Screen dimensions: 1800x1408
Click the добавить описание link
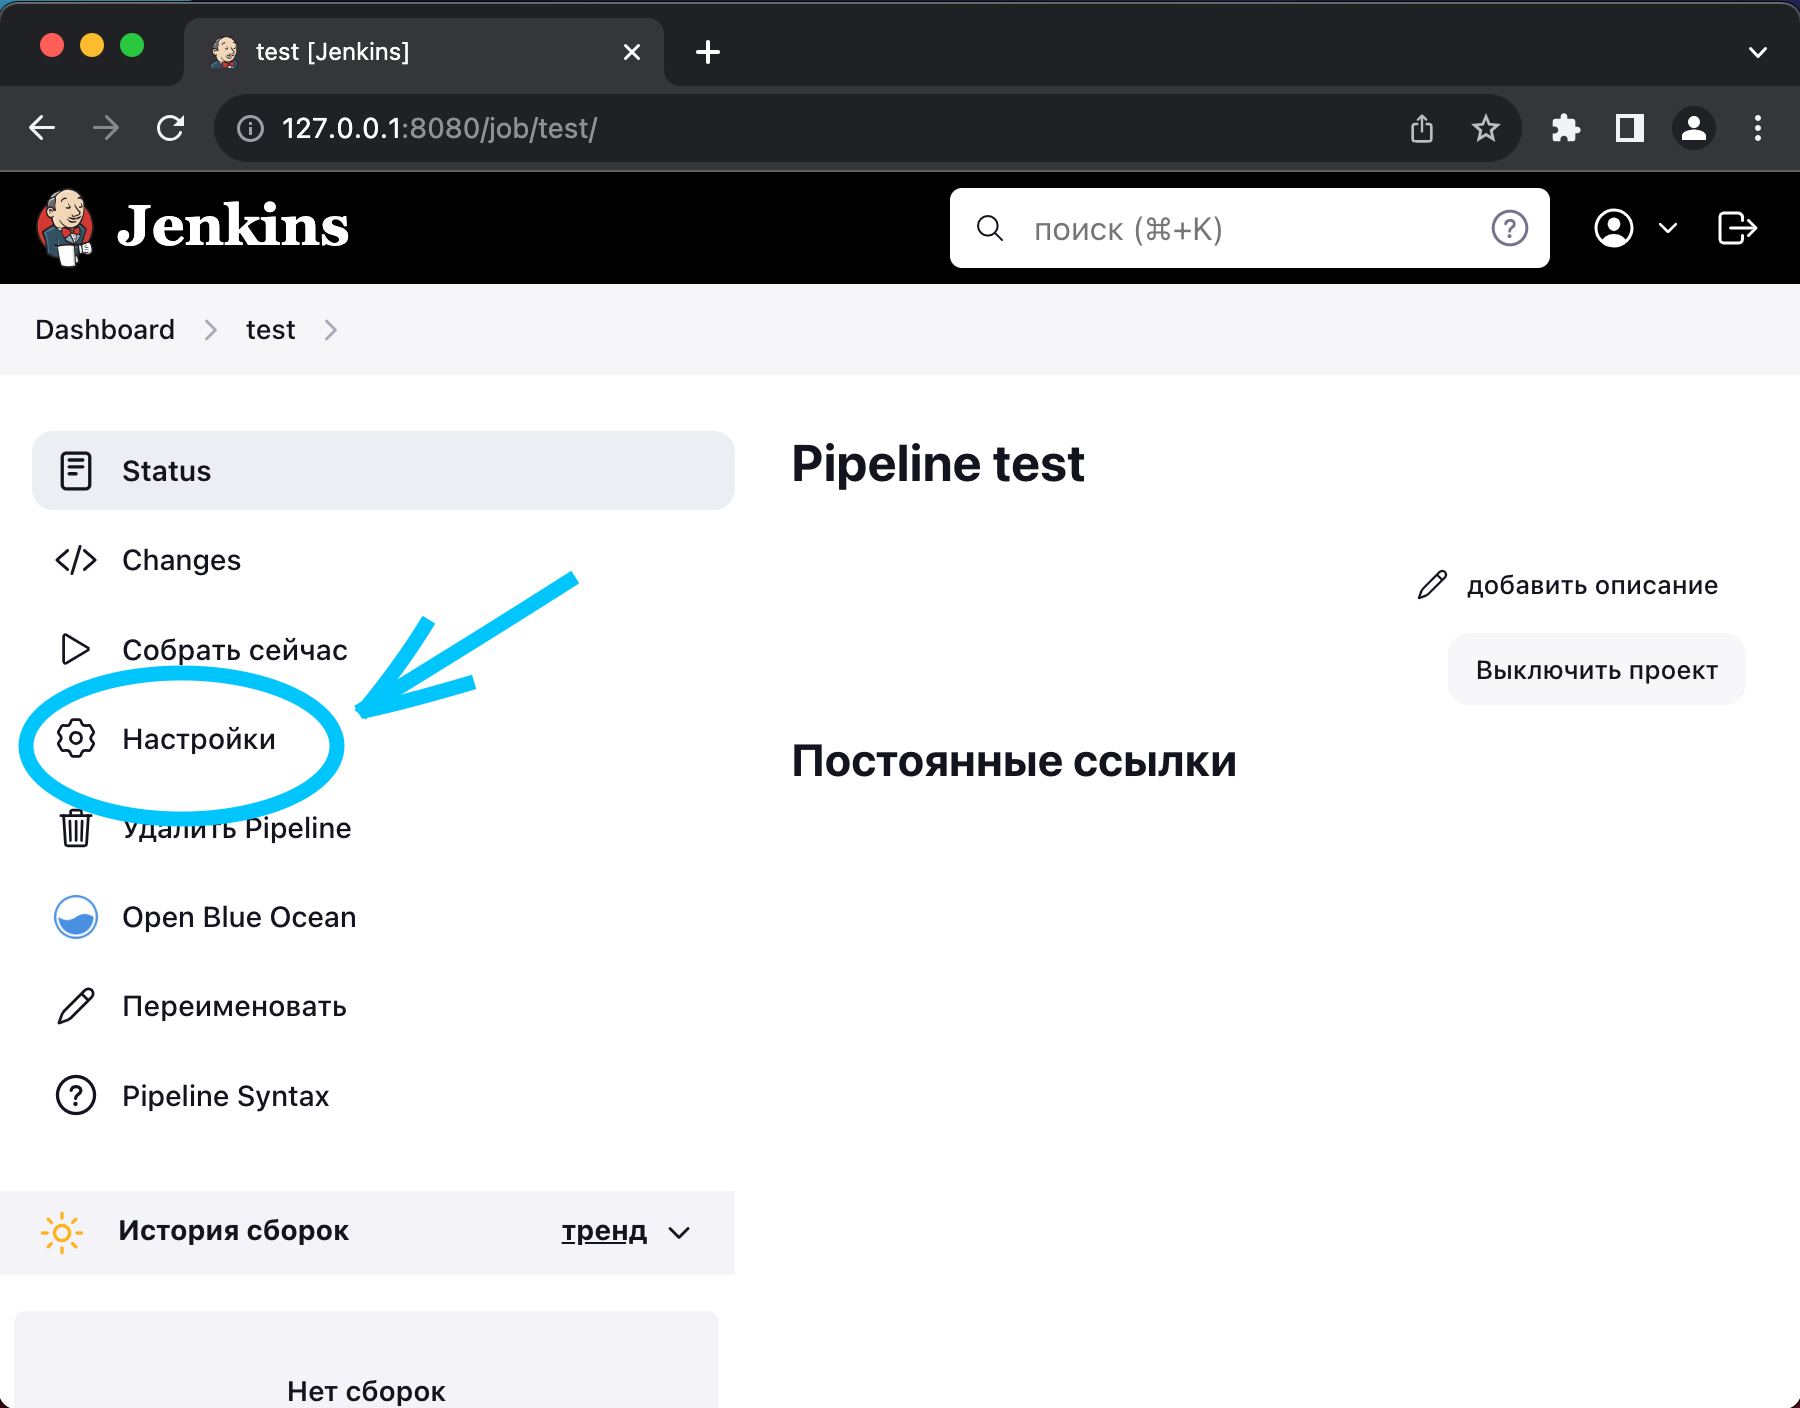1591,585
